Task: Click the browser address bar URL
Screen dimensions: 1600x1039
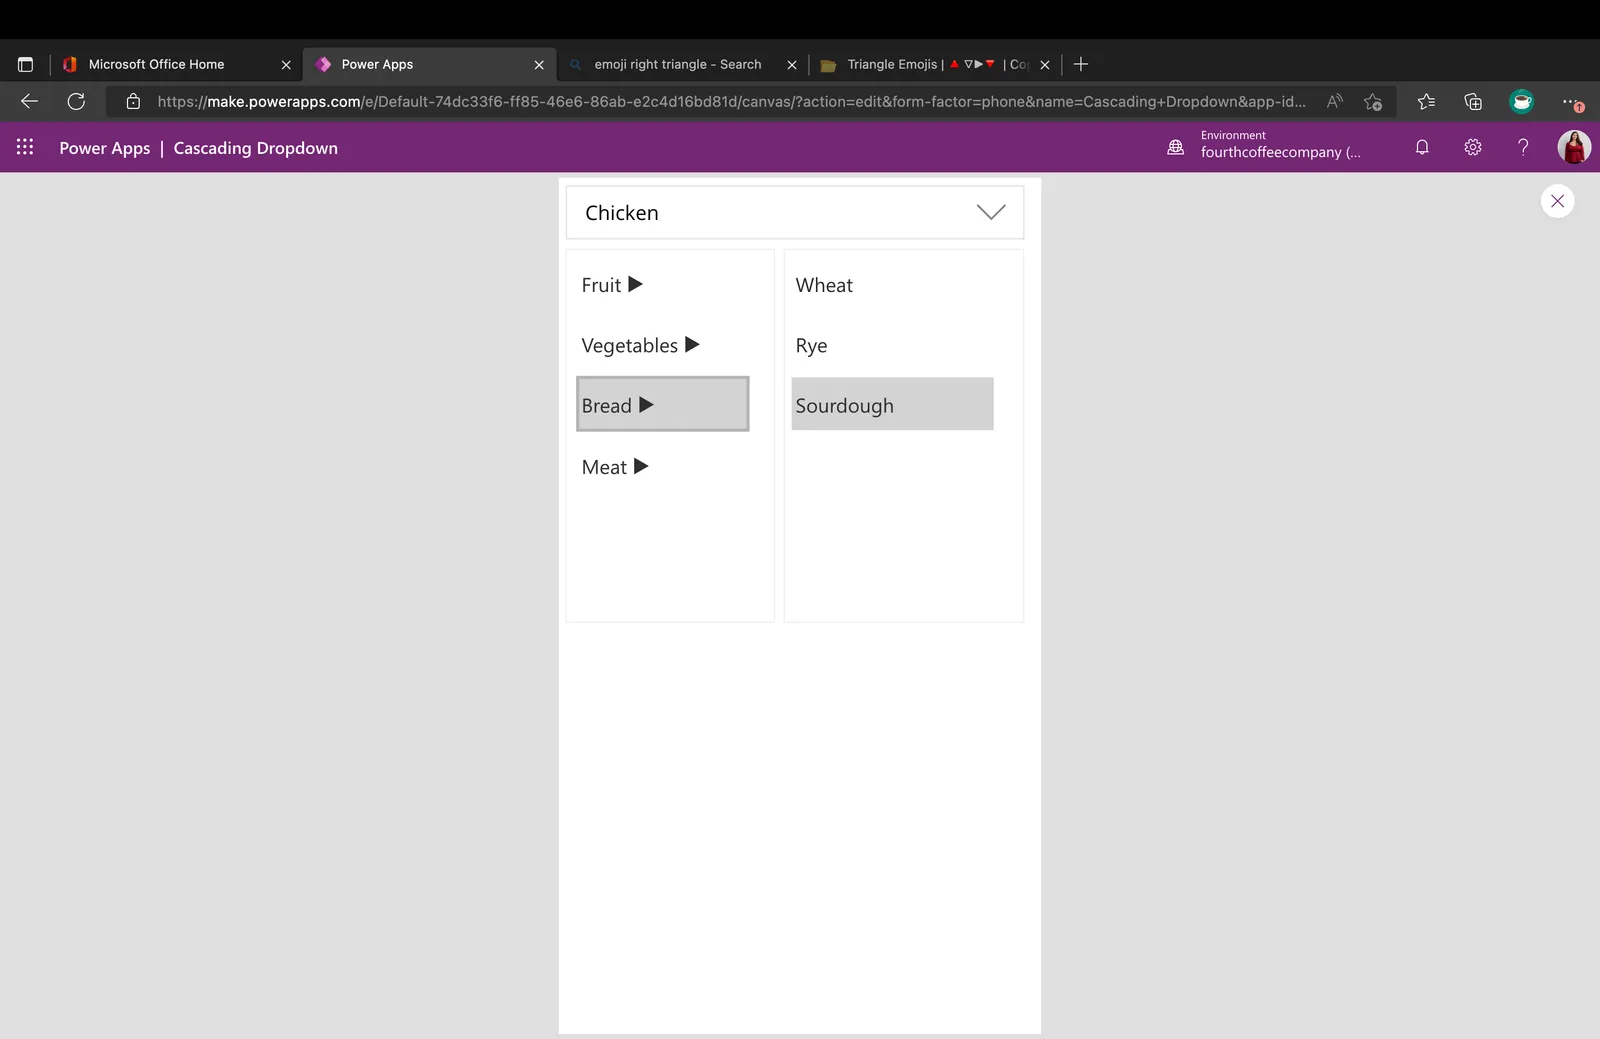Action: coord(731,101)
